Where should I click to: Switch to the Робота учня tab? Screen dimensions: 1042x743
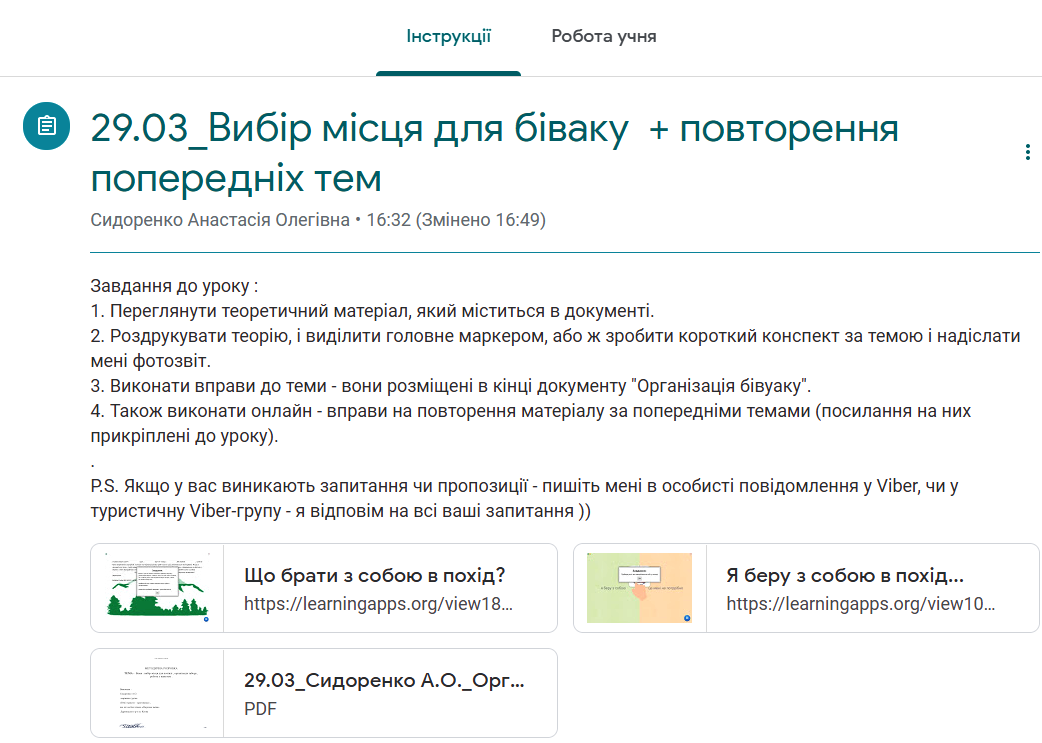point(603,37)
